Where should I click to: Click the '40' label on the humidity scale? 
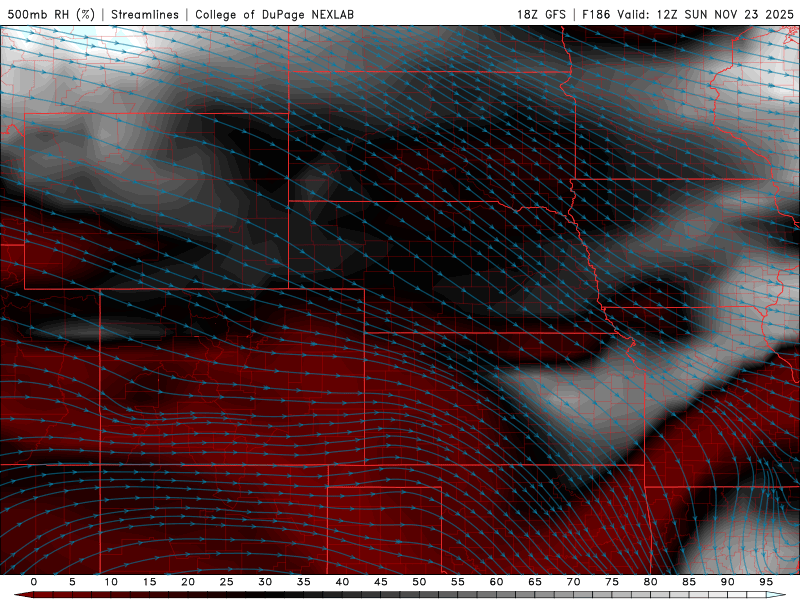coord(342,582)
